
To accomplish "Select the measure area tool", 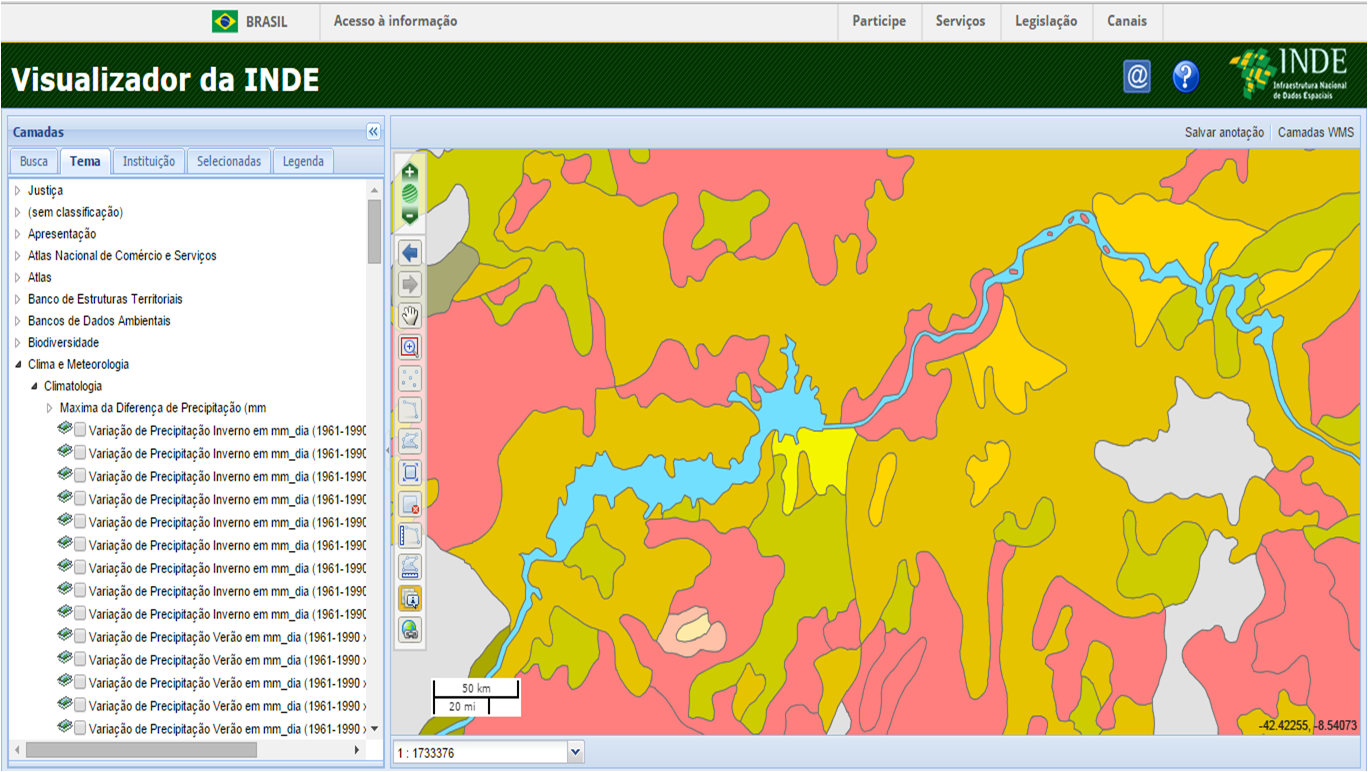I will [x=410, y=567].
